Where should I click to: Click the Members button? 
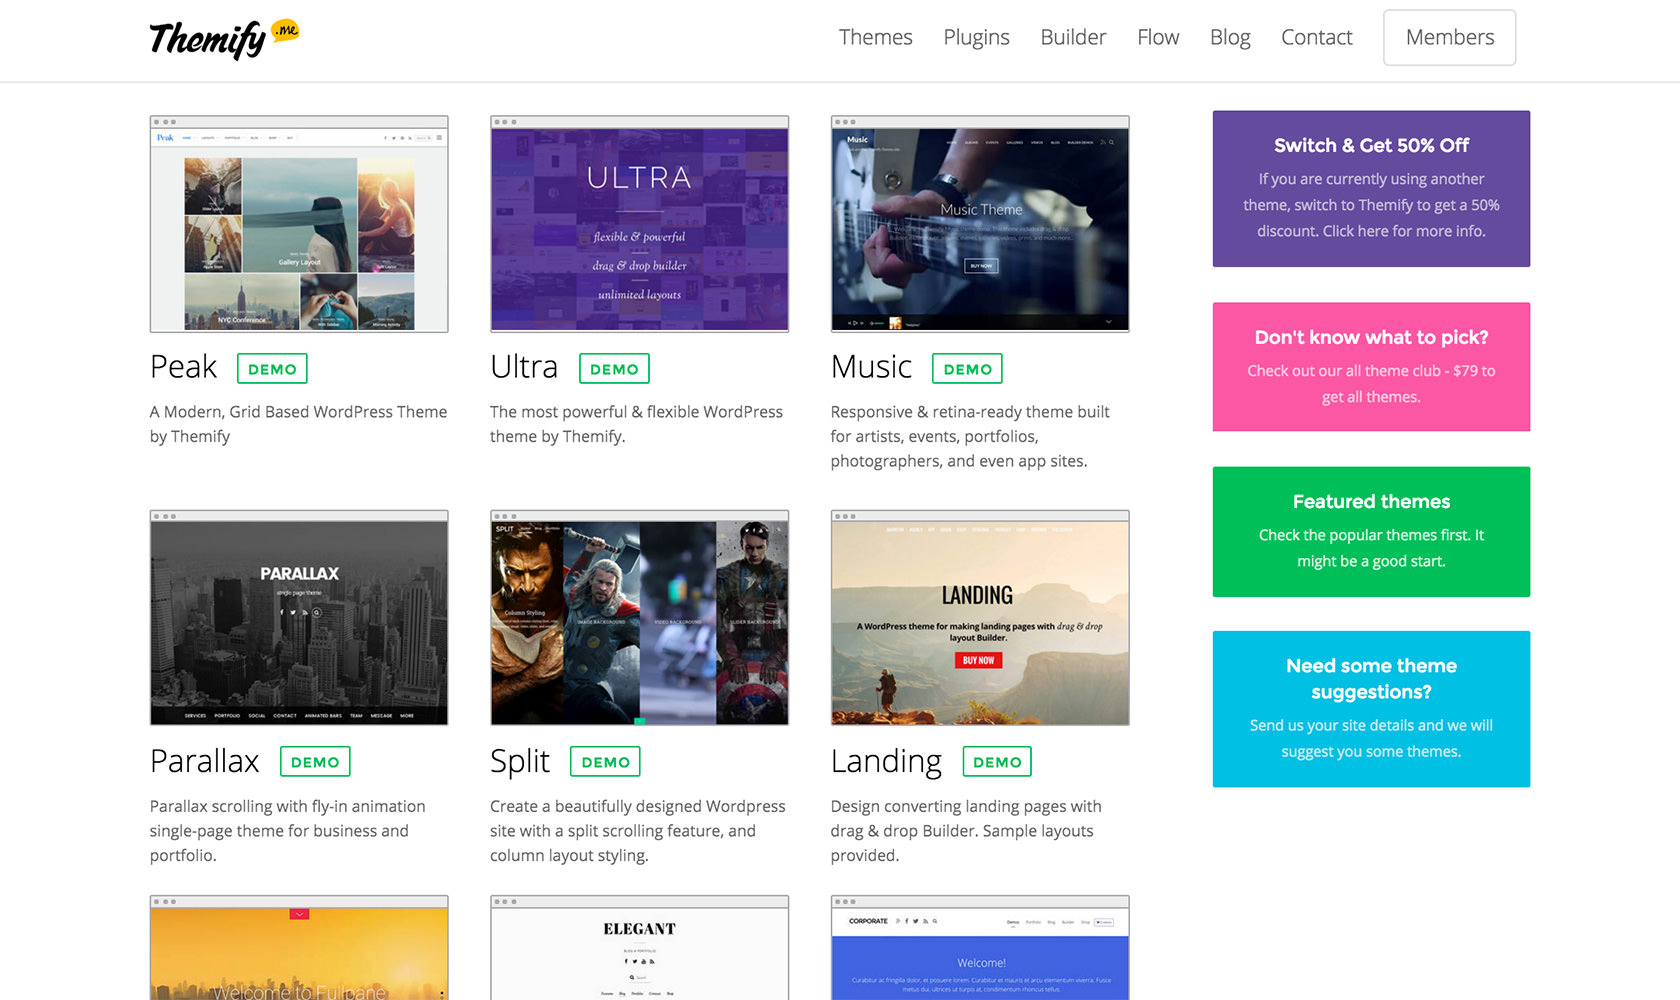click(1449, 37)
